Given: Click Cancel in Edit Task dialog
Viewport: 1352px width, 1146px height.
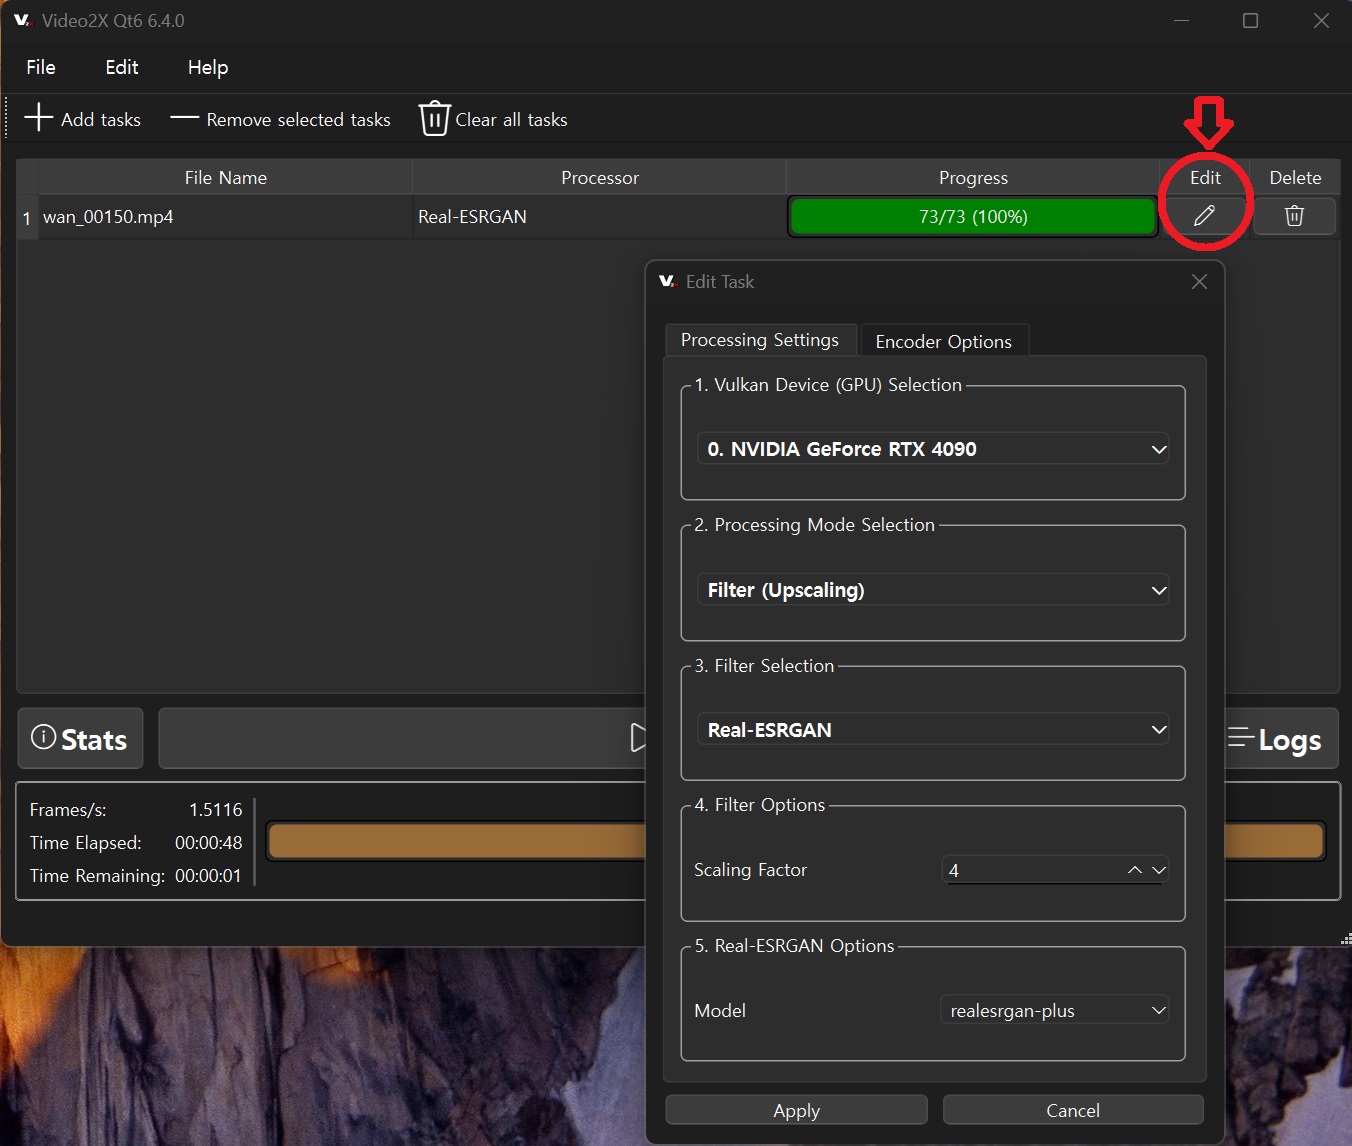Looking at the screenshot, I should [1073, 1110].
